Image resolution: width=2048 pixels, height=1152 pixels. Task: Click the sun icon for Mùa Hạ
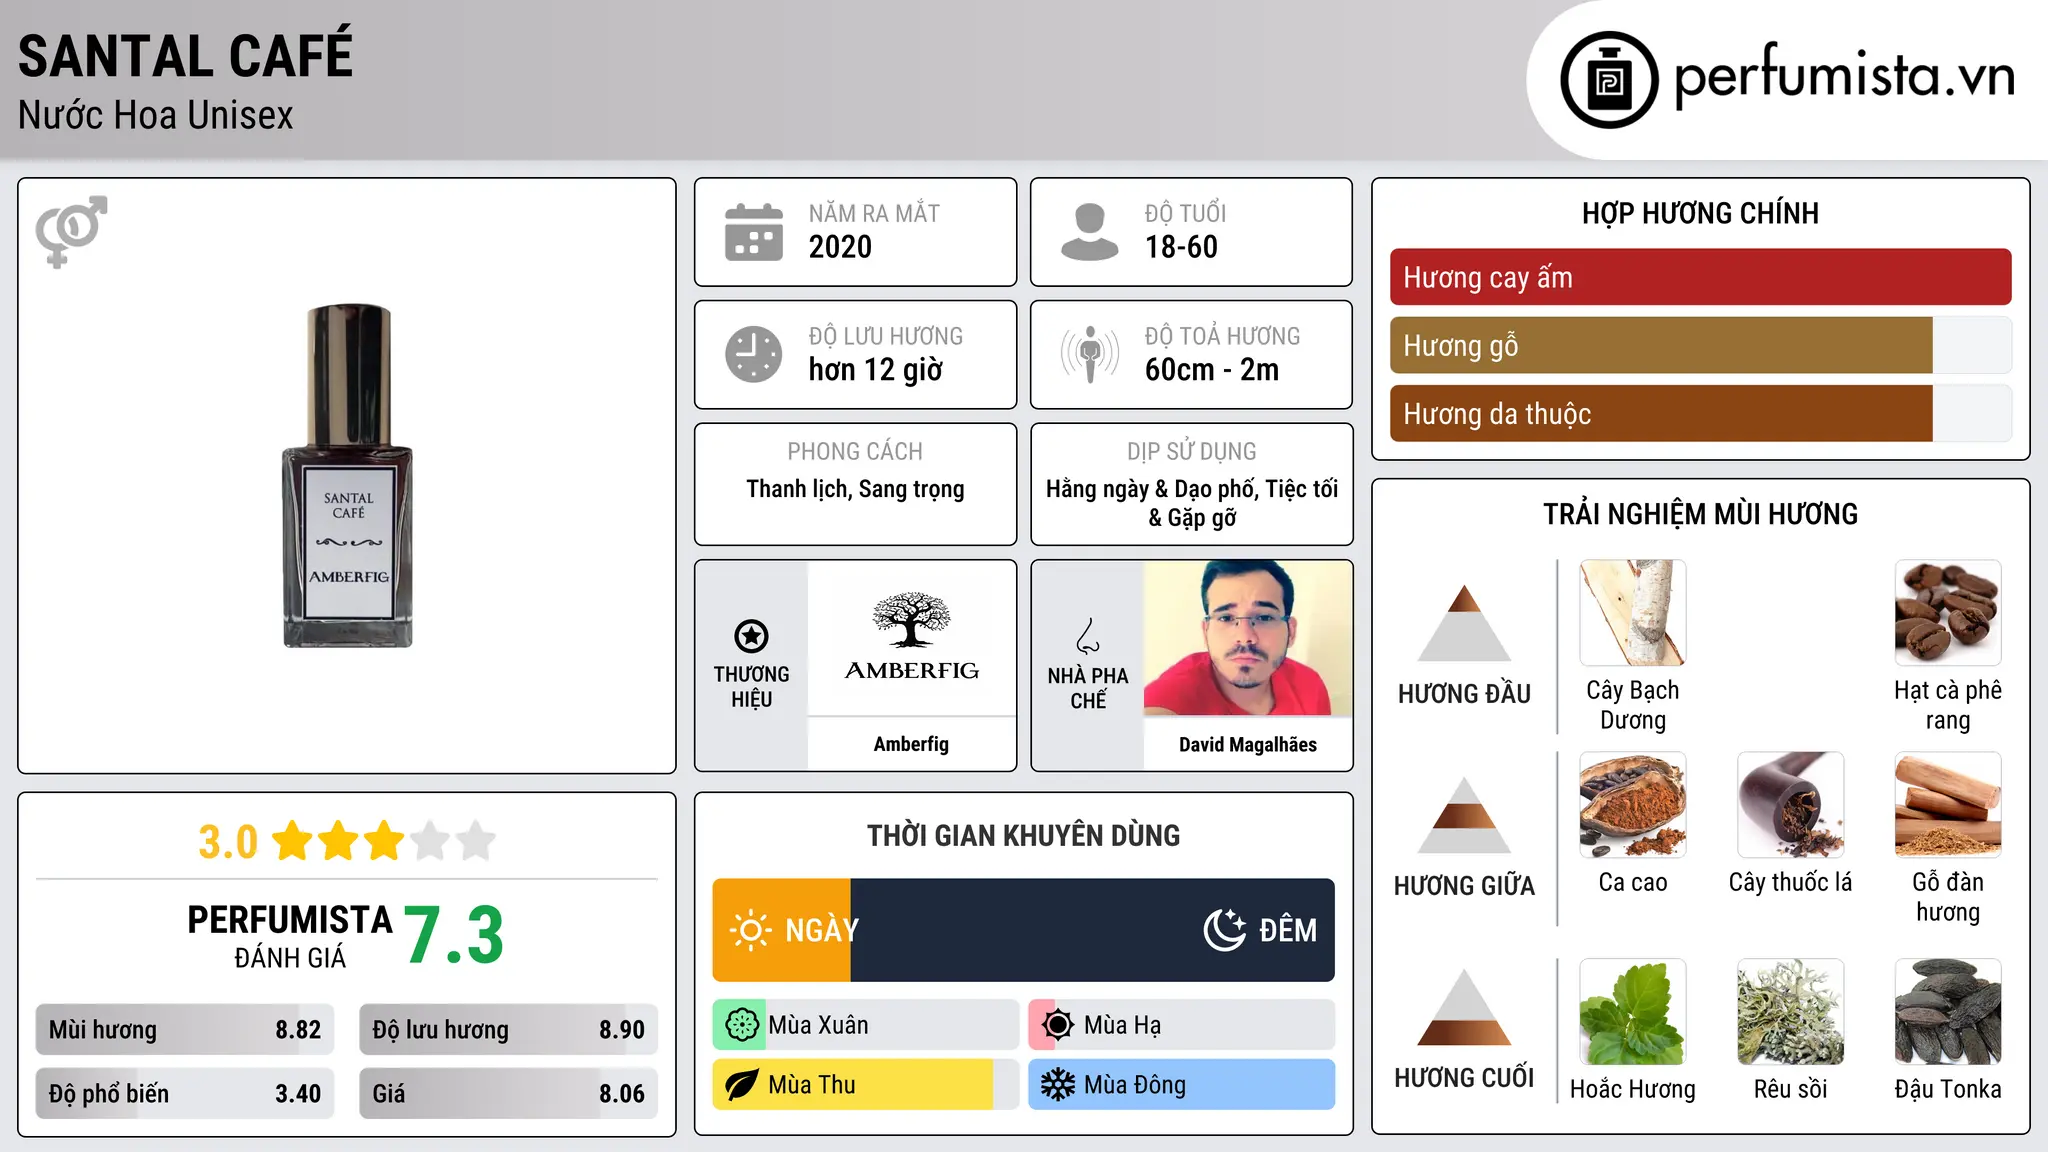pyautogui.click(x=1058, y=1025)
